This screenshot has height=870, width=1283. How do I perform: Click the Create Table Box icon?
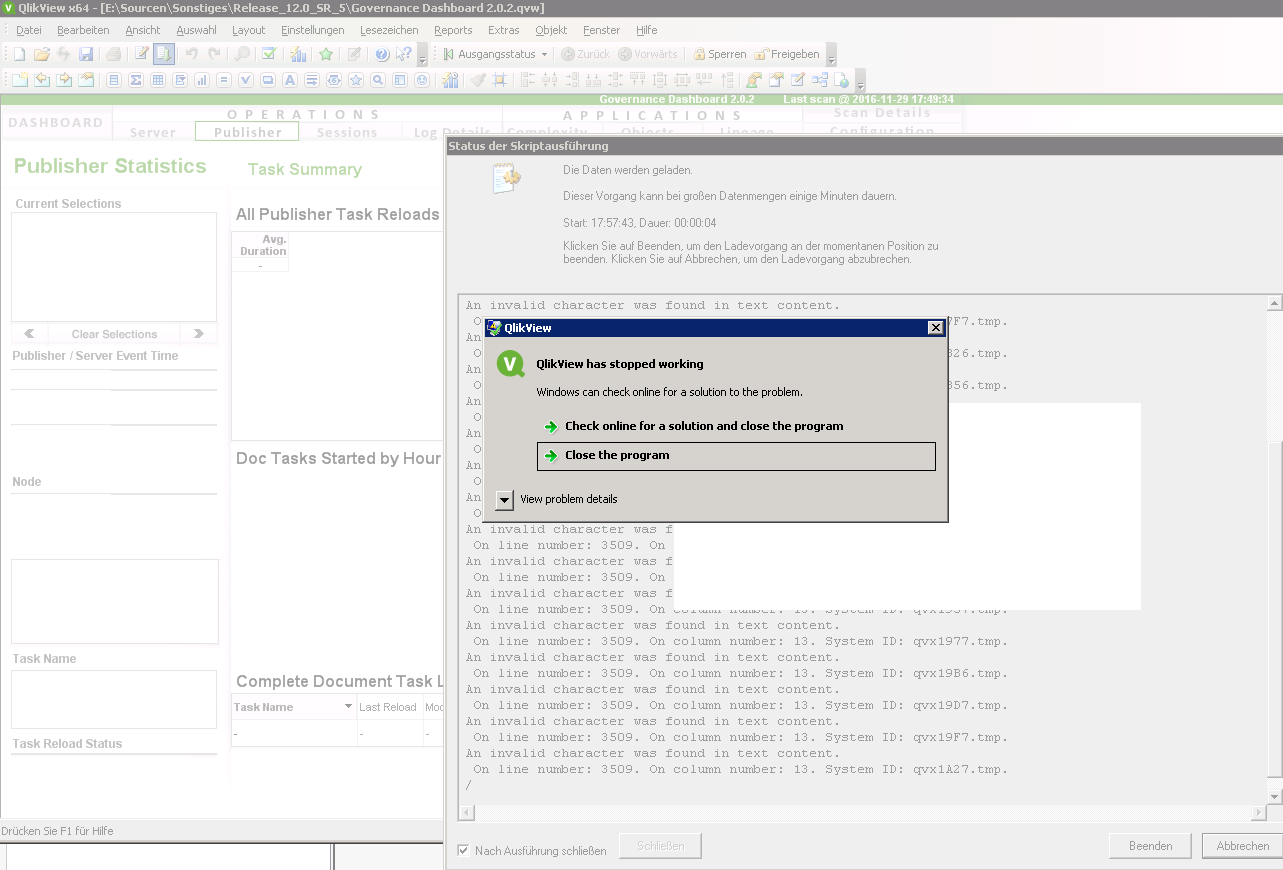pos(157,80)
